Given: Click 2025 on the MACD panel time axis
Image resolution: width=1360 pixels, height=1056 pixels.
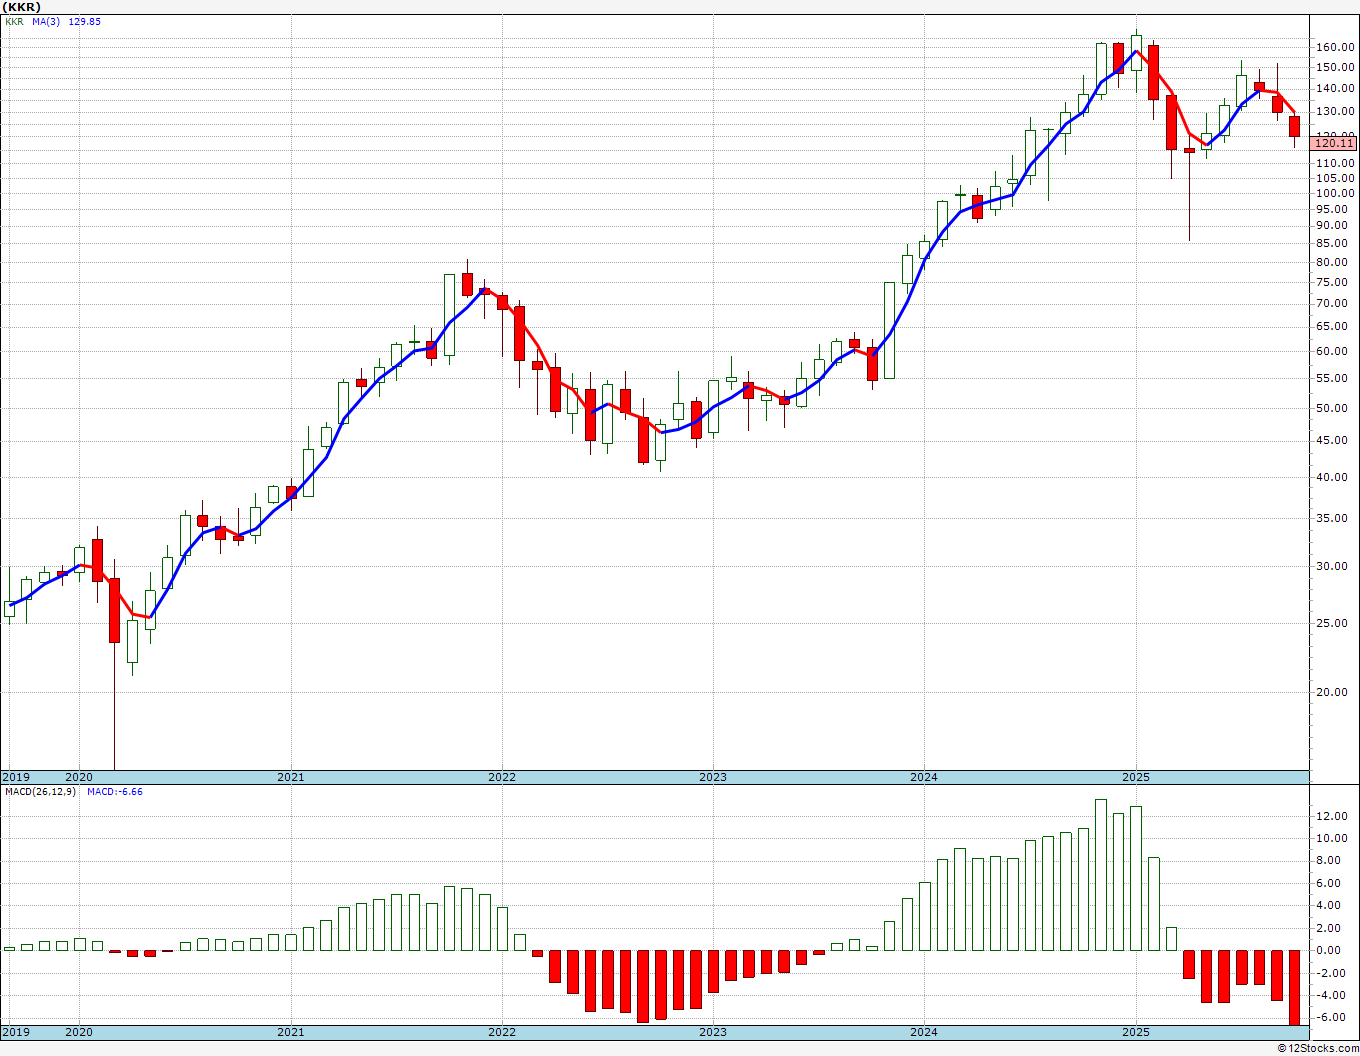Looking at the screenshot, I should pyautogui.click(x=1136, y=1031).
